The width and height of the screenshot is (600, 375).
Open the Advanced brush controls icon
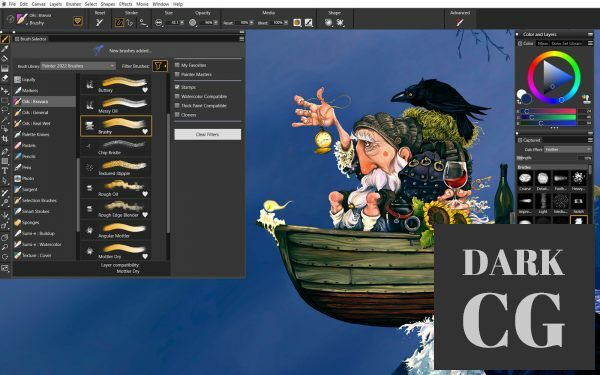[460, 22]
